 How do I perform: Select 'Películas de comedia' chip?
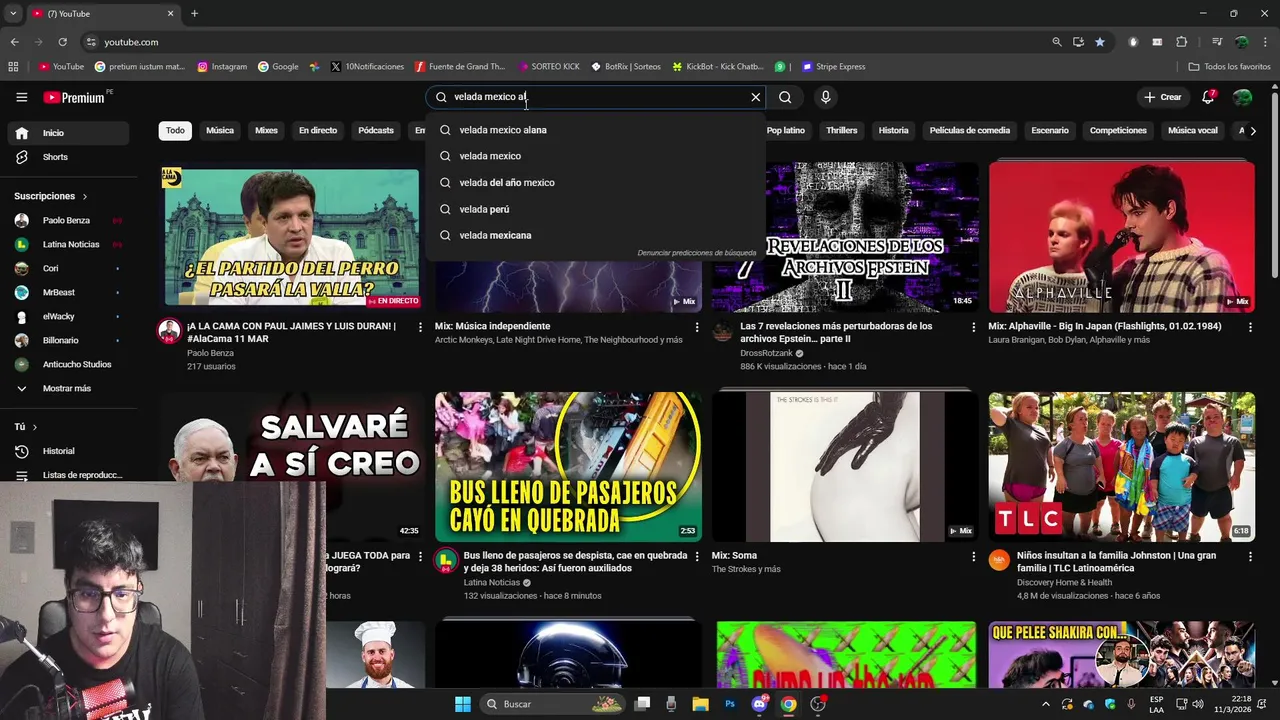pyautogui.click(x=970, y=130)
